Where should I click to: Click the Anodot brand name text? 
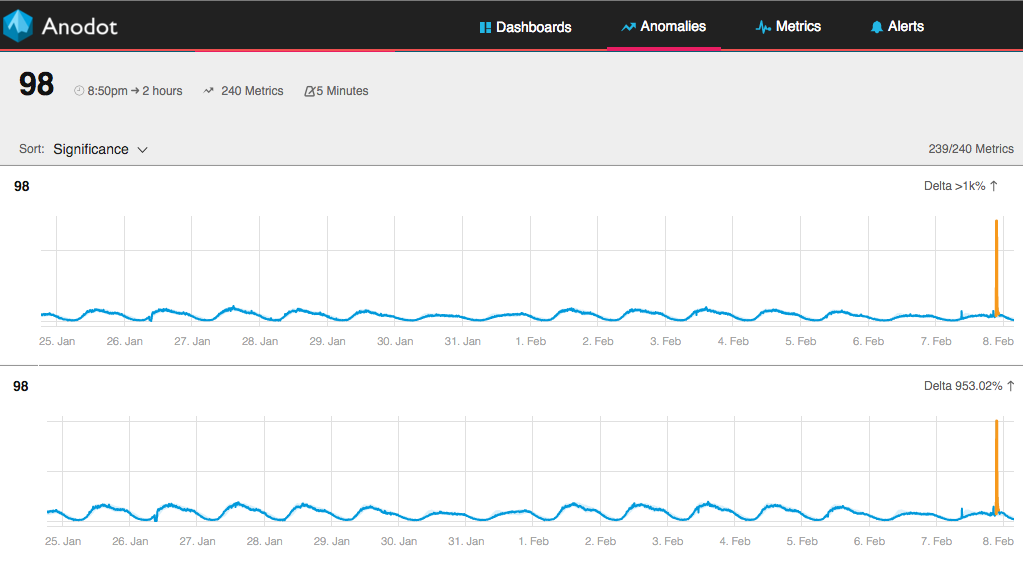[x=80, y=26]
